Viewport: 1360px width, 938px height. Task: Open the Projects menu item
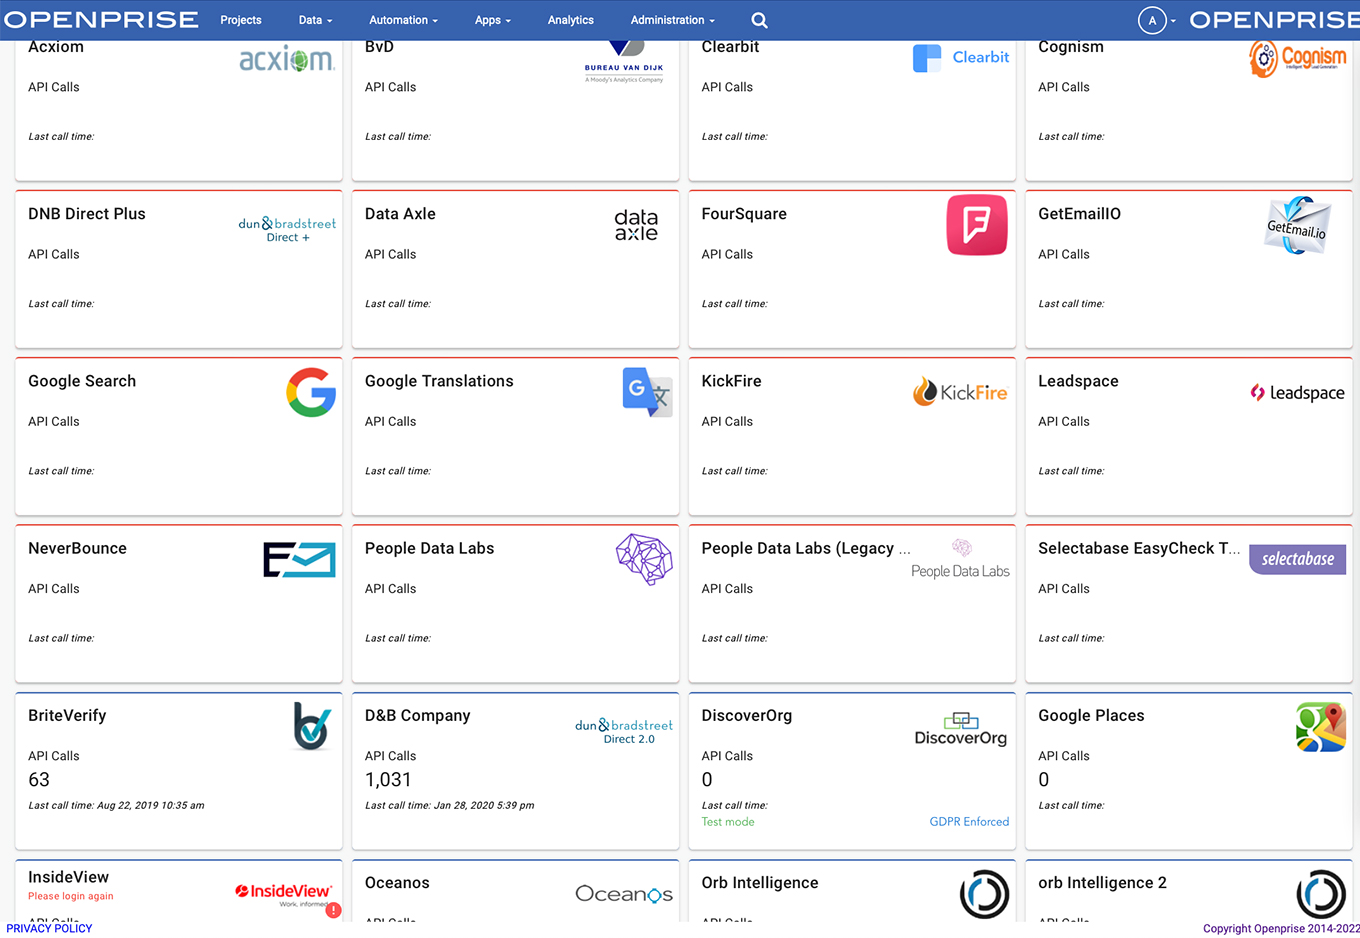coord(241,20)
